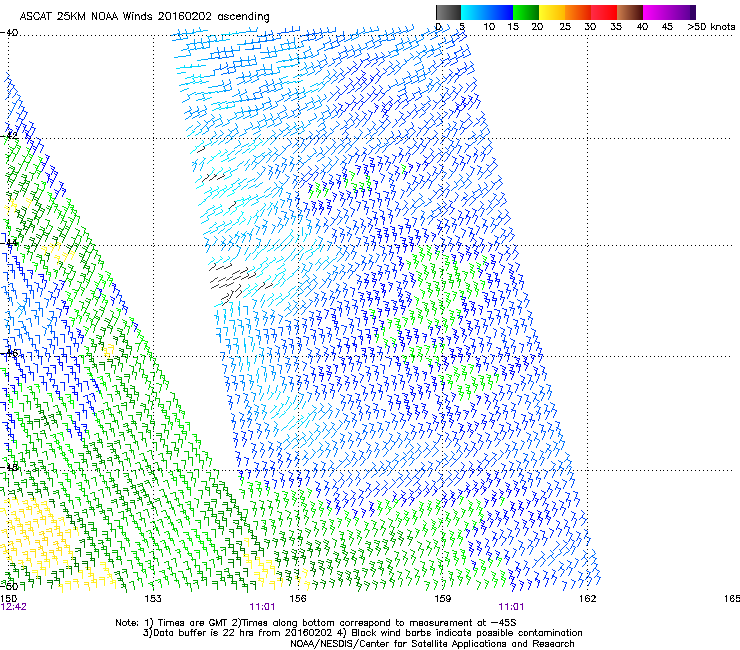
Task: Click the magenta 40-45 knots legend swatch
Action: coord(656,12)
